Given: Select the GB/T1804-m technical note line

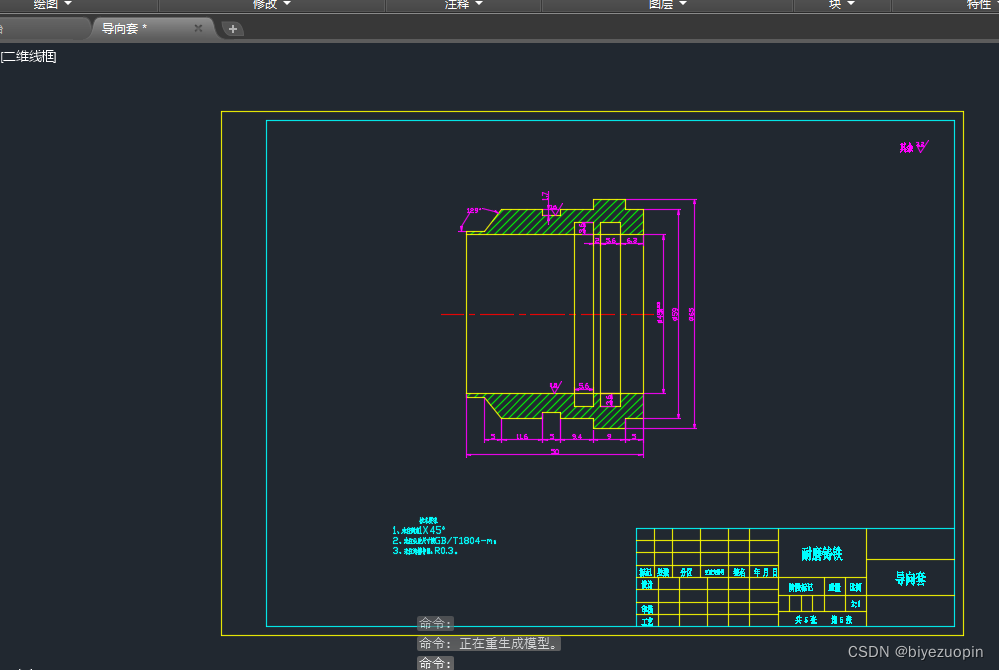Looking at the screenshot, I should (x=445, y=541).
